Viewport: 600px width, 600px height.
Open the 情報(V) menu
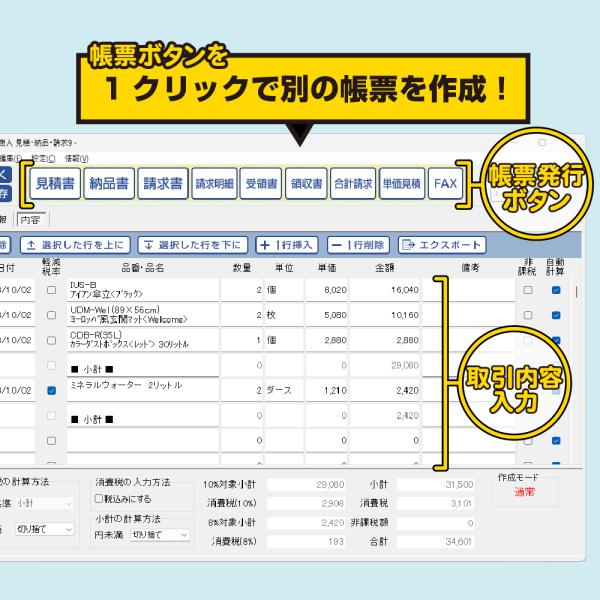coord(75,158)
